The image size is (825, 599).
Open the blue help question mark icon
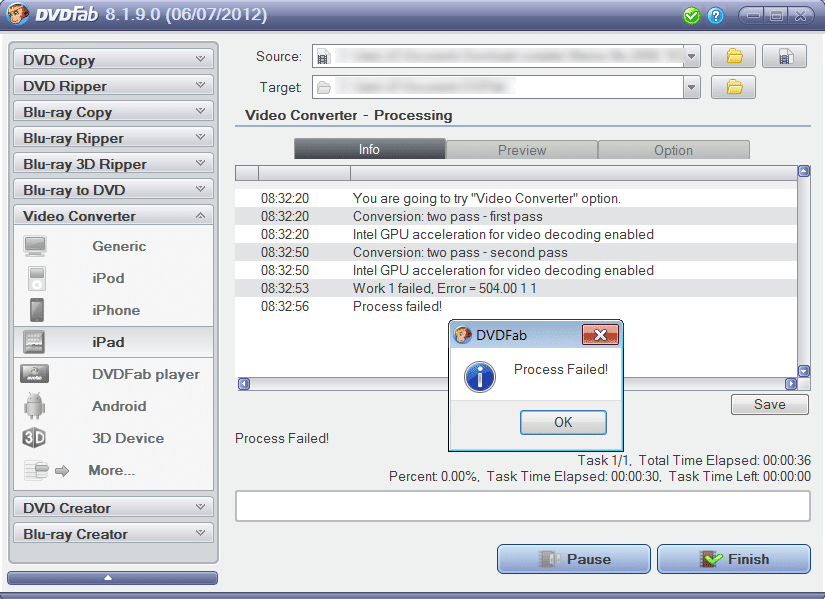pos(715,16)
